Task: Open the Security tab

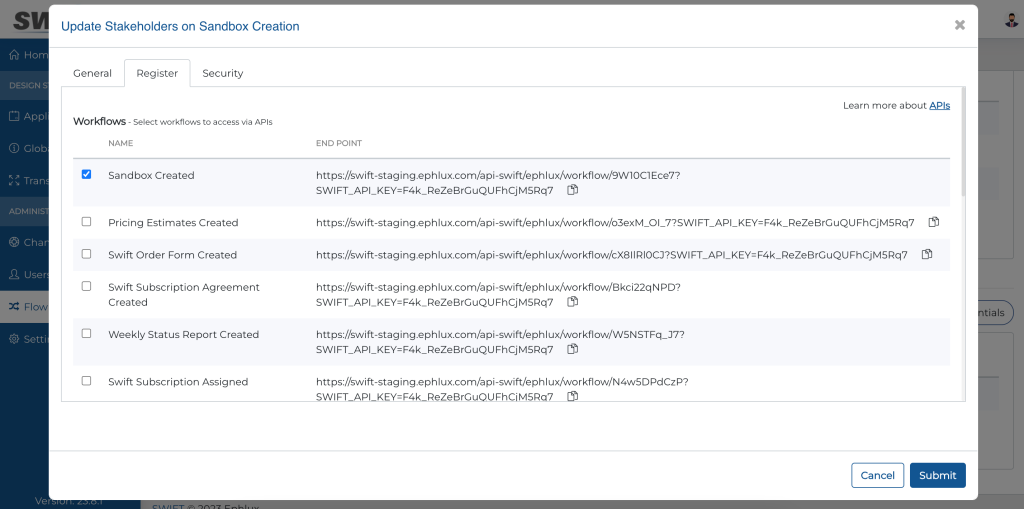Action: coord(223,73)
